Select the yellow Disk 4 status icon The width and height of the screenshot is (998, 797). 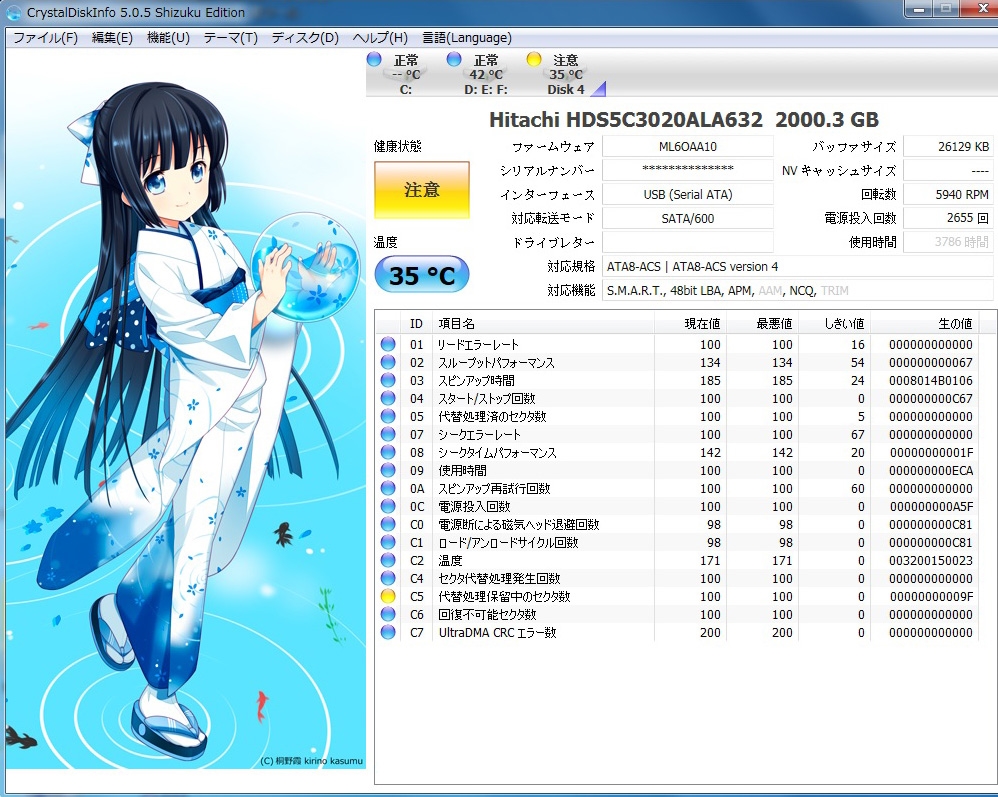(x=534, y=59)
